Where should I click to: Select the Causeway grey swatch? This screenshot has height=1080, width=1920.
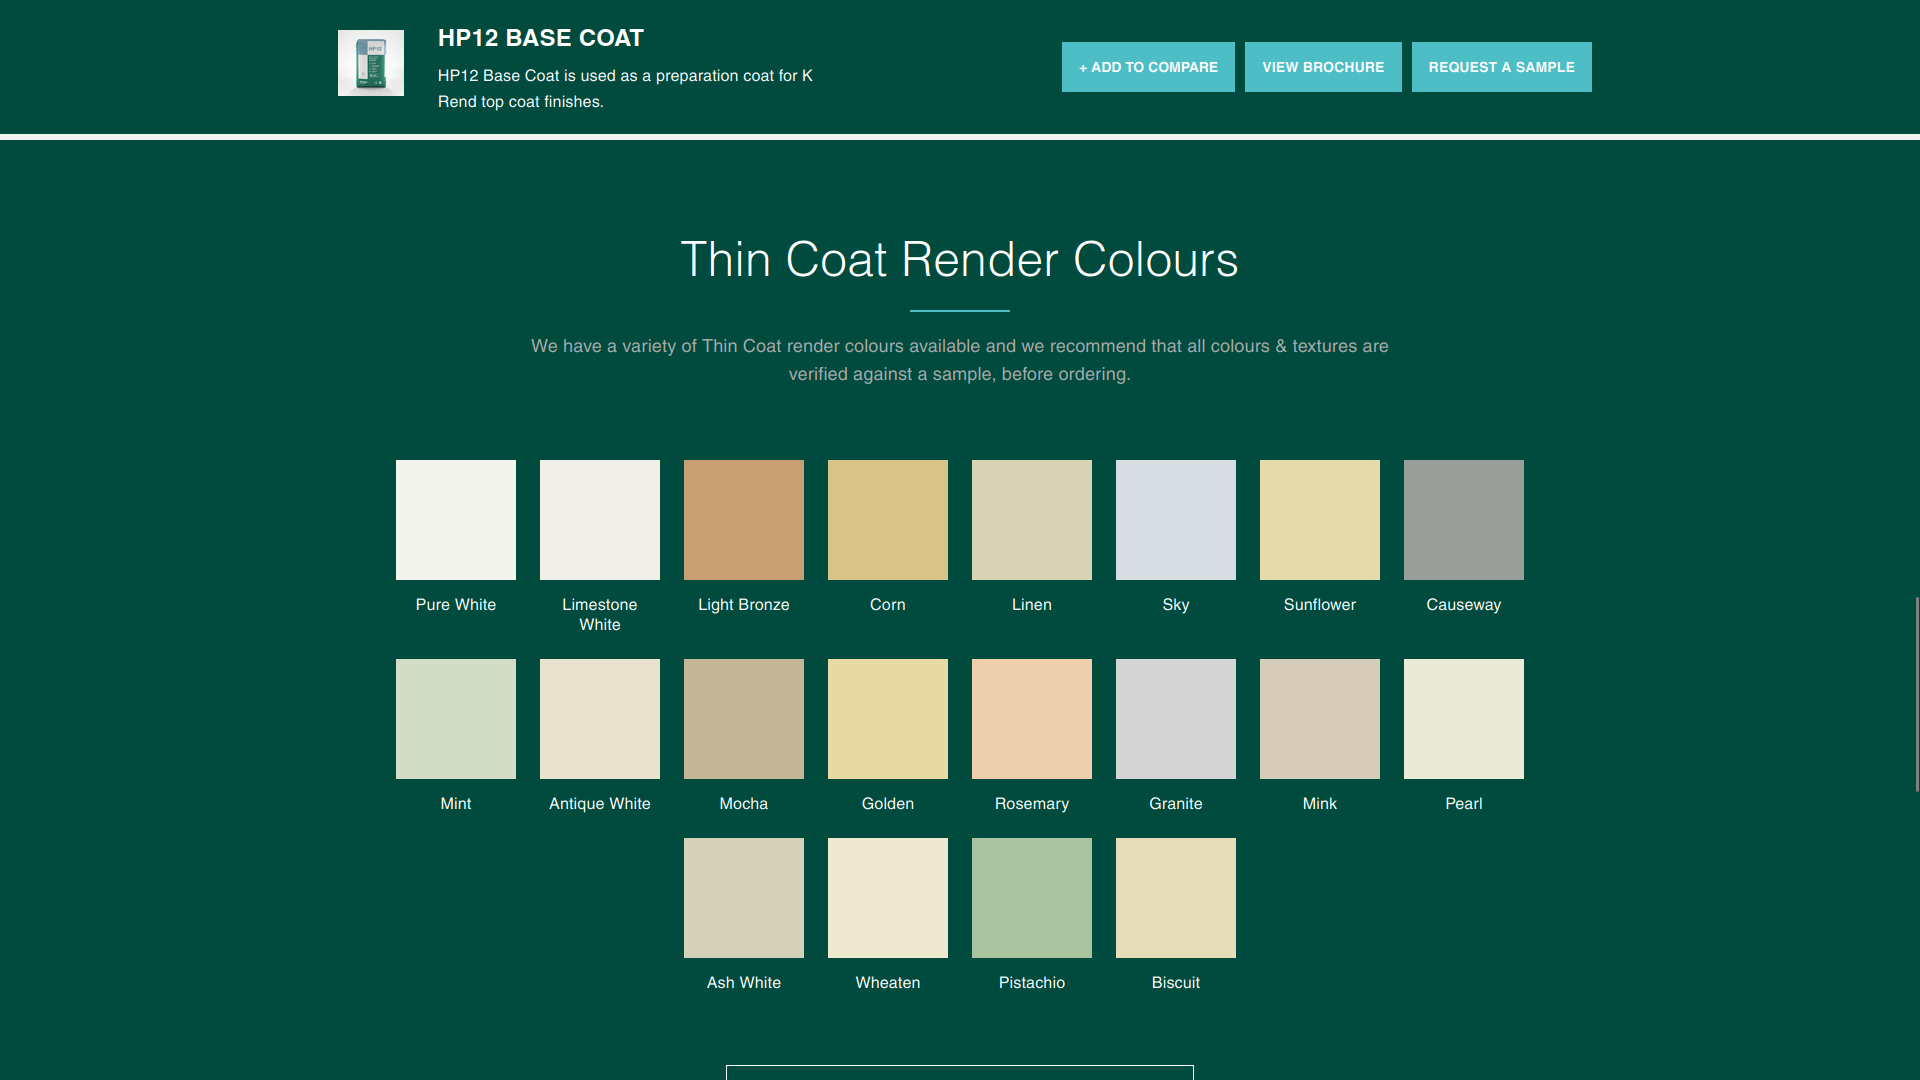click(x=1464, y=520)
